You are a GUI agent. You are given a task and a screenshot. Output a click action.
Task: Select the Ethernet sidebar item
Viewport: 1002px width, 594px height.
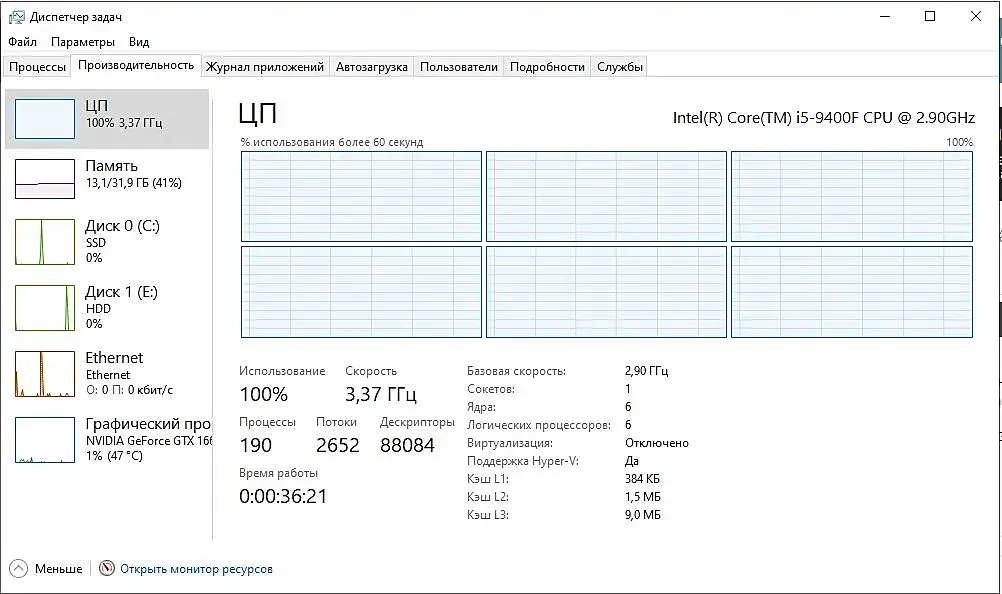[107, 374]
